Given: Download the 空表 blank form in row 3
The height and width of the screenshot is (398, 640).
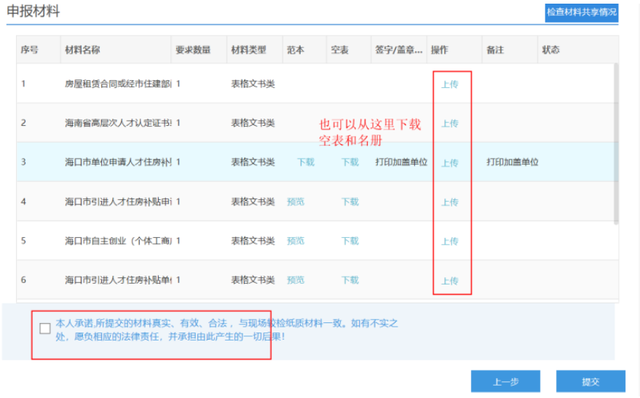Looking at the screenshot, I should pos(350,162).
